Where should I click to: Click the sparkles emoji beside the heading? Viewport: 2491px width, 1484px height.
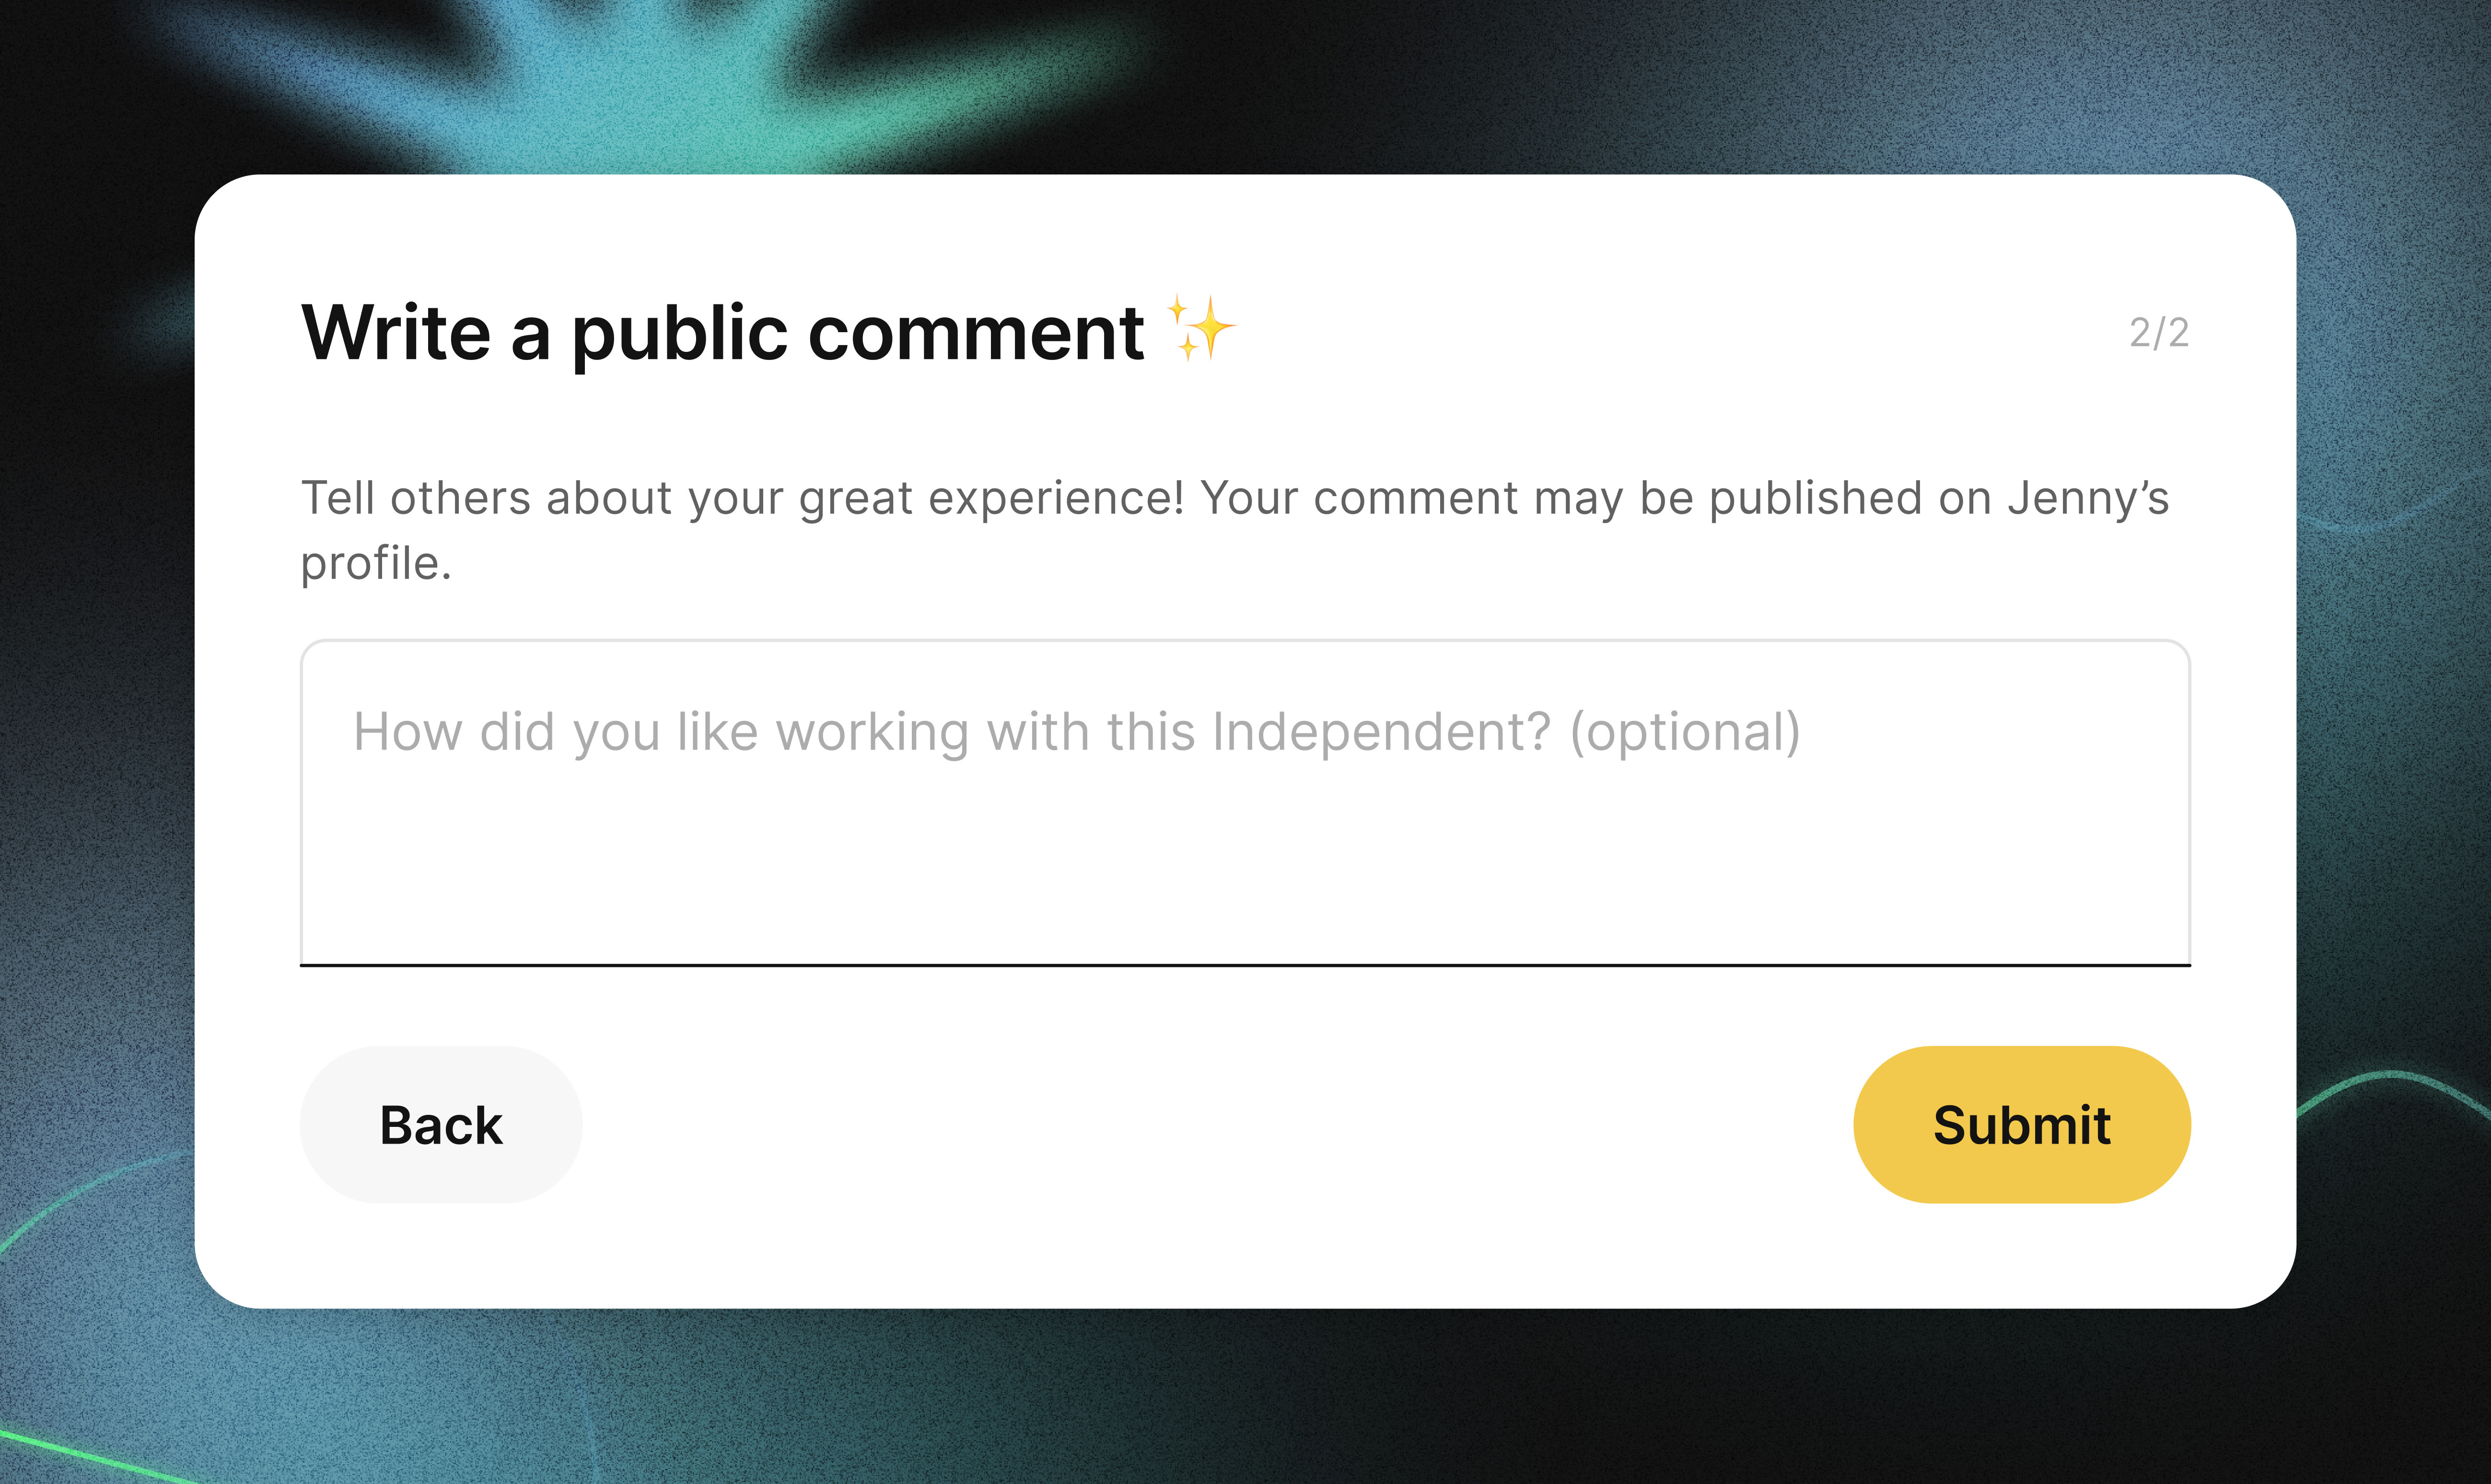coord(1201,328)
